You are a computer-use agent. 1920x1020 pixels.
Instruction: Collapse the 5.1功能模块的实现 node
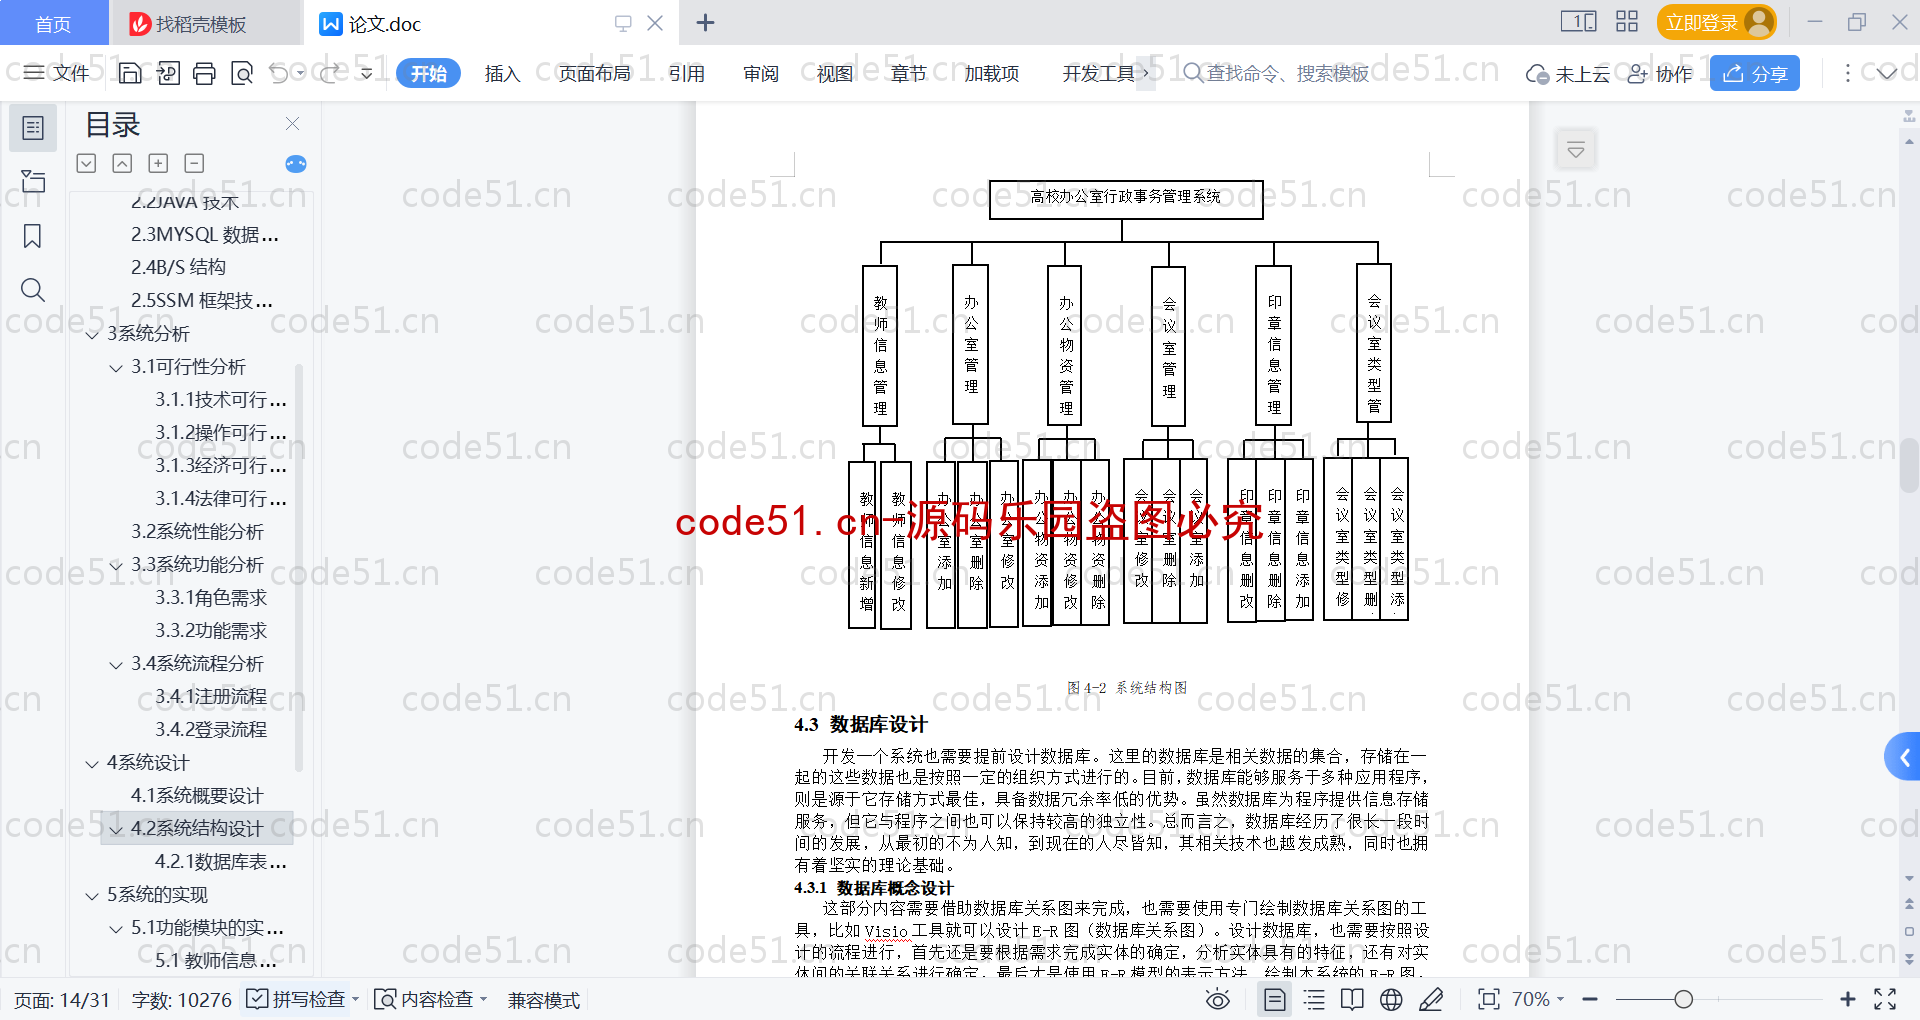116,929
